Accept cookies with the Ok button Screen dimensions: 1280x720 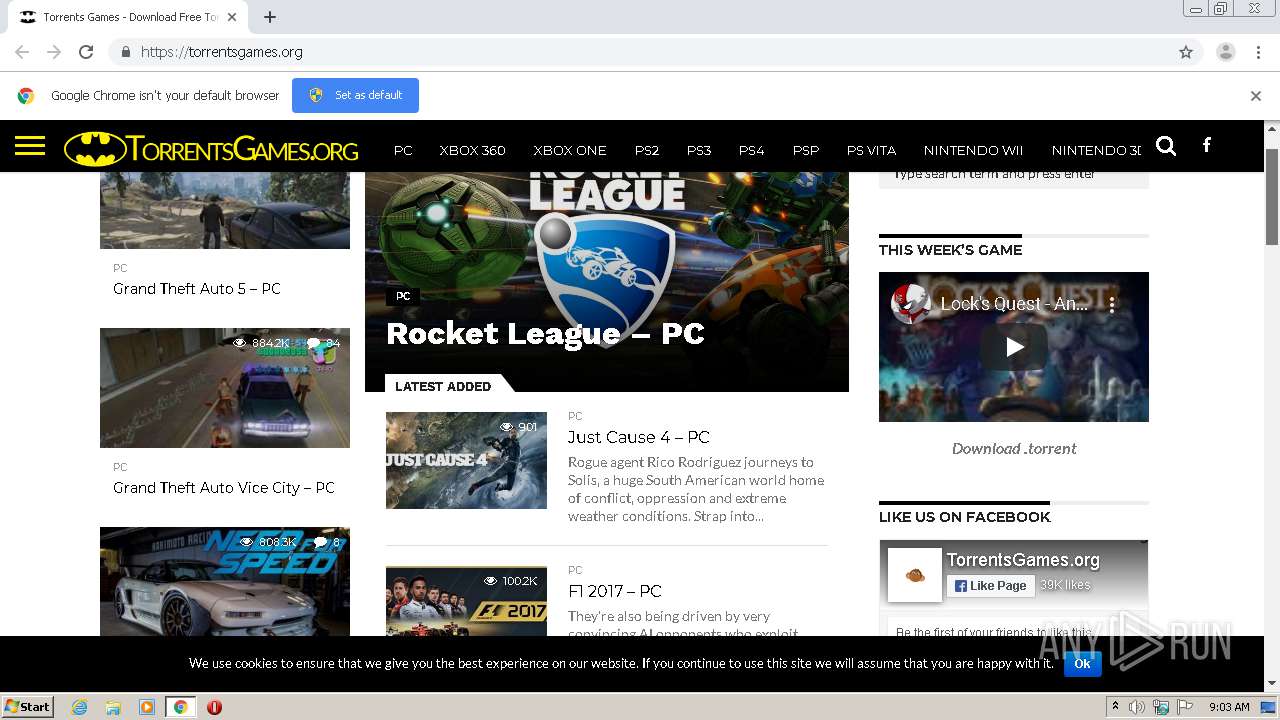point(1082,663)
